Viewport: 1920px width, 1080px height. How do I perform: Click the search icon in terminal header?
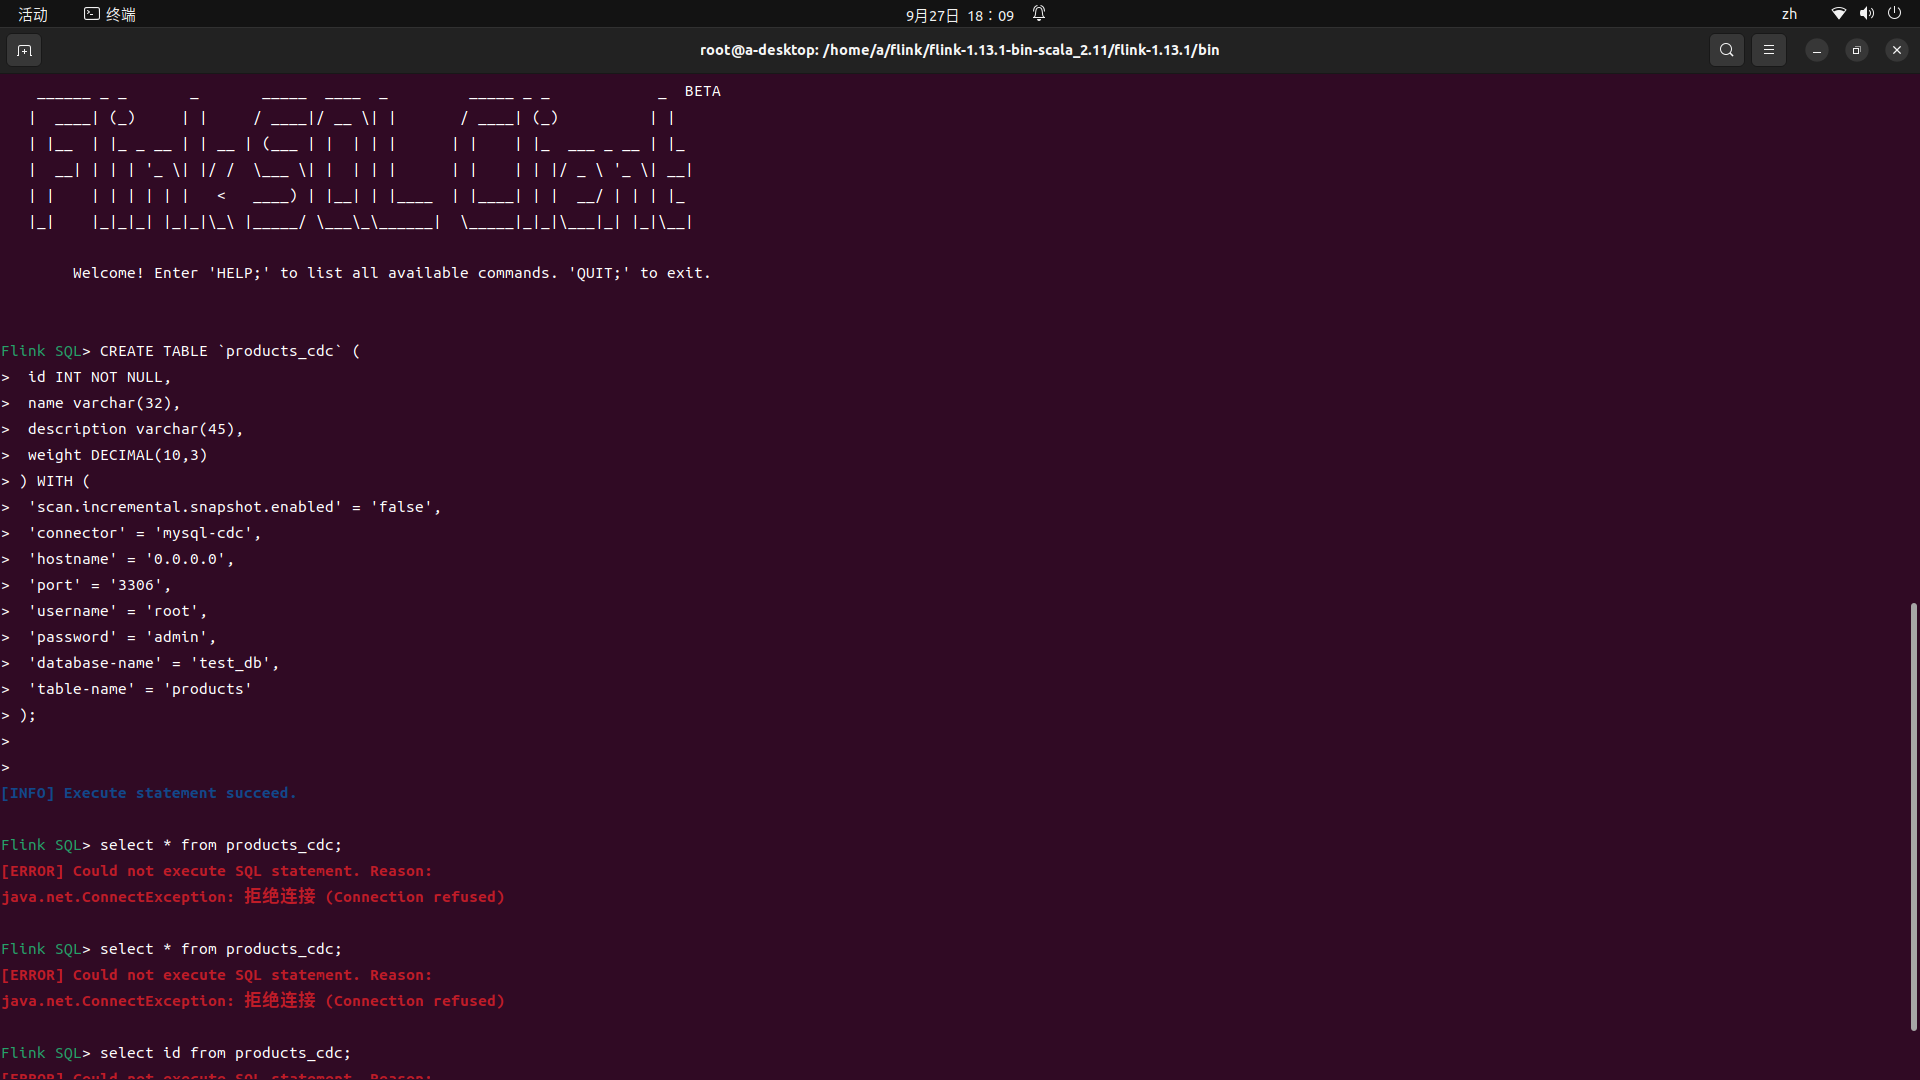click(x=1727, y=49)
